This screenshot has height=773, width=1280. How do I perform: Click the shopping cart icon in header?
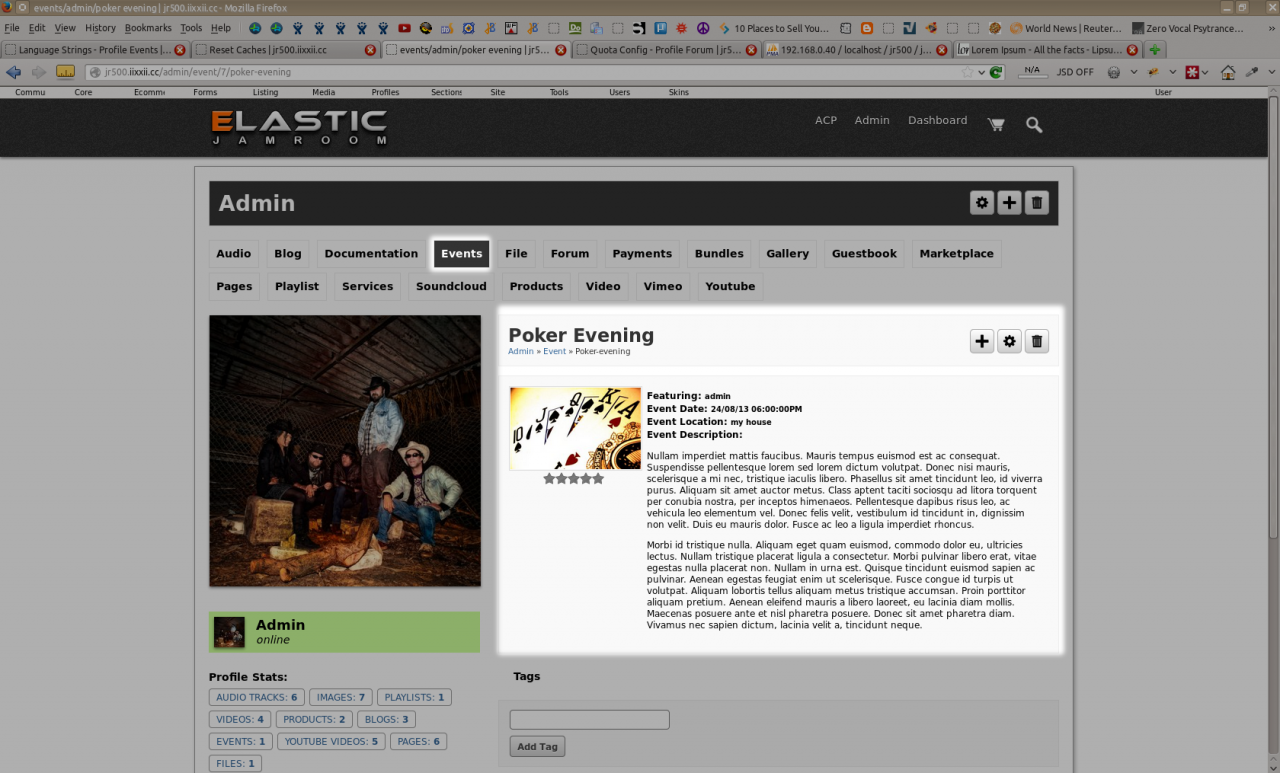click(995, 124)
